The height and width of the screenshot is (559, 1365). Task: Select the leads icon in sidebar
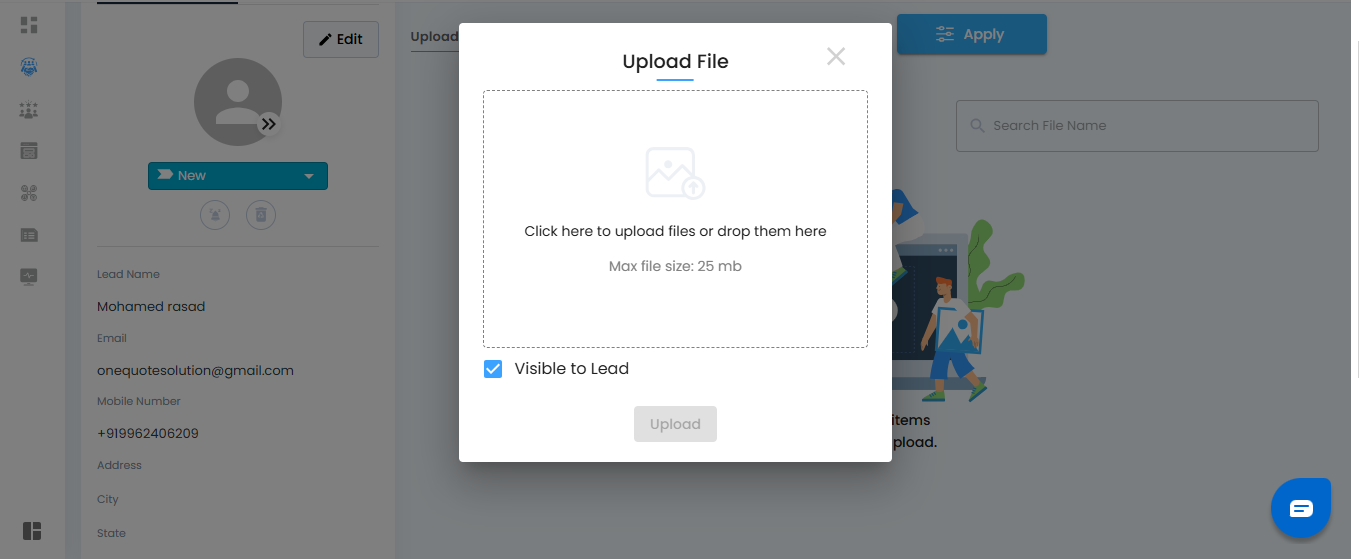[29, 67]
